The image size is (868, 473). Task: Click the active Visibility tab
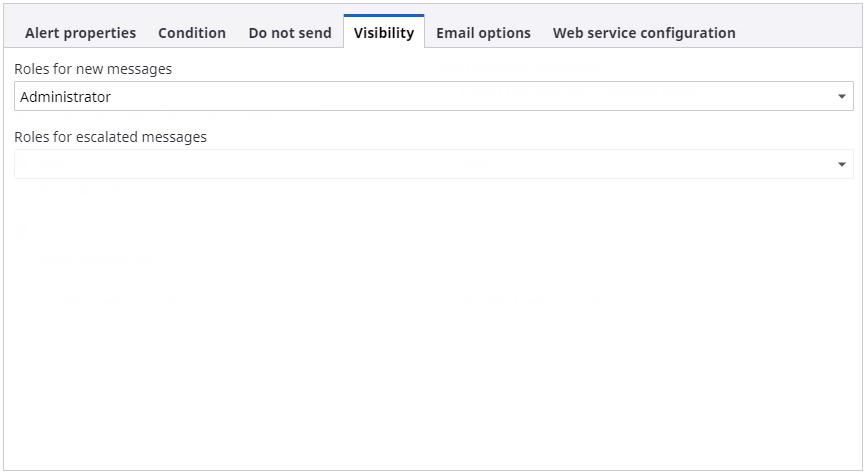coord(383,33)
